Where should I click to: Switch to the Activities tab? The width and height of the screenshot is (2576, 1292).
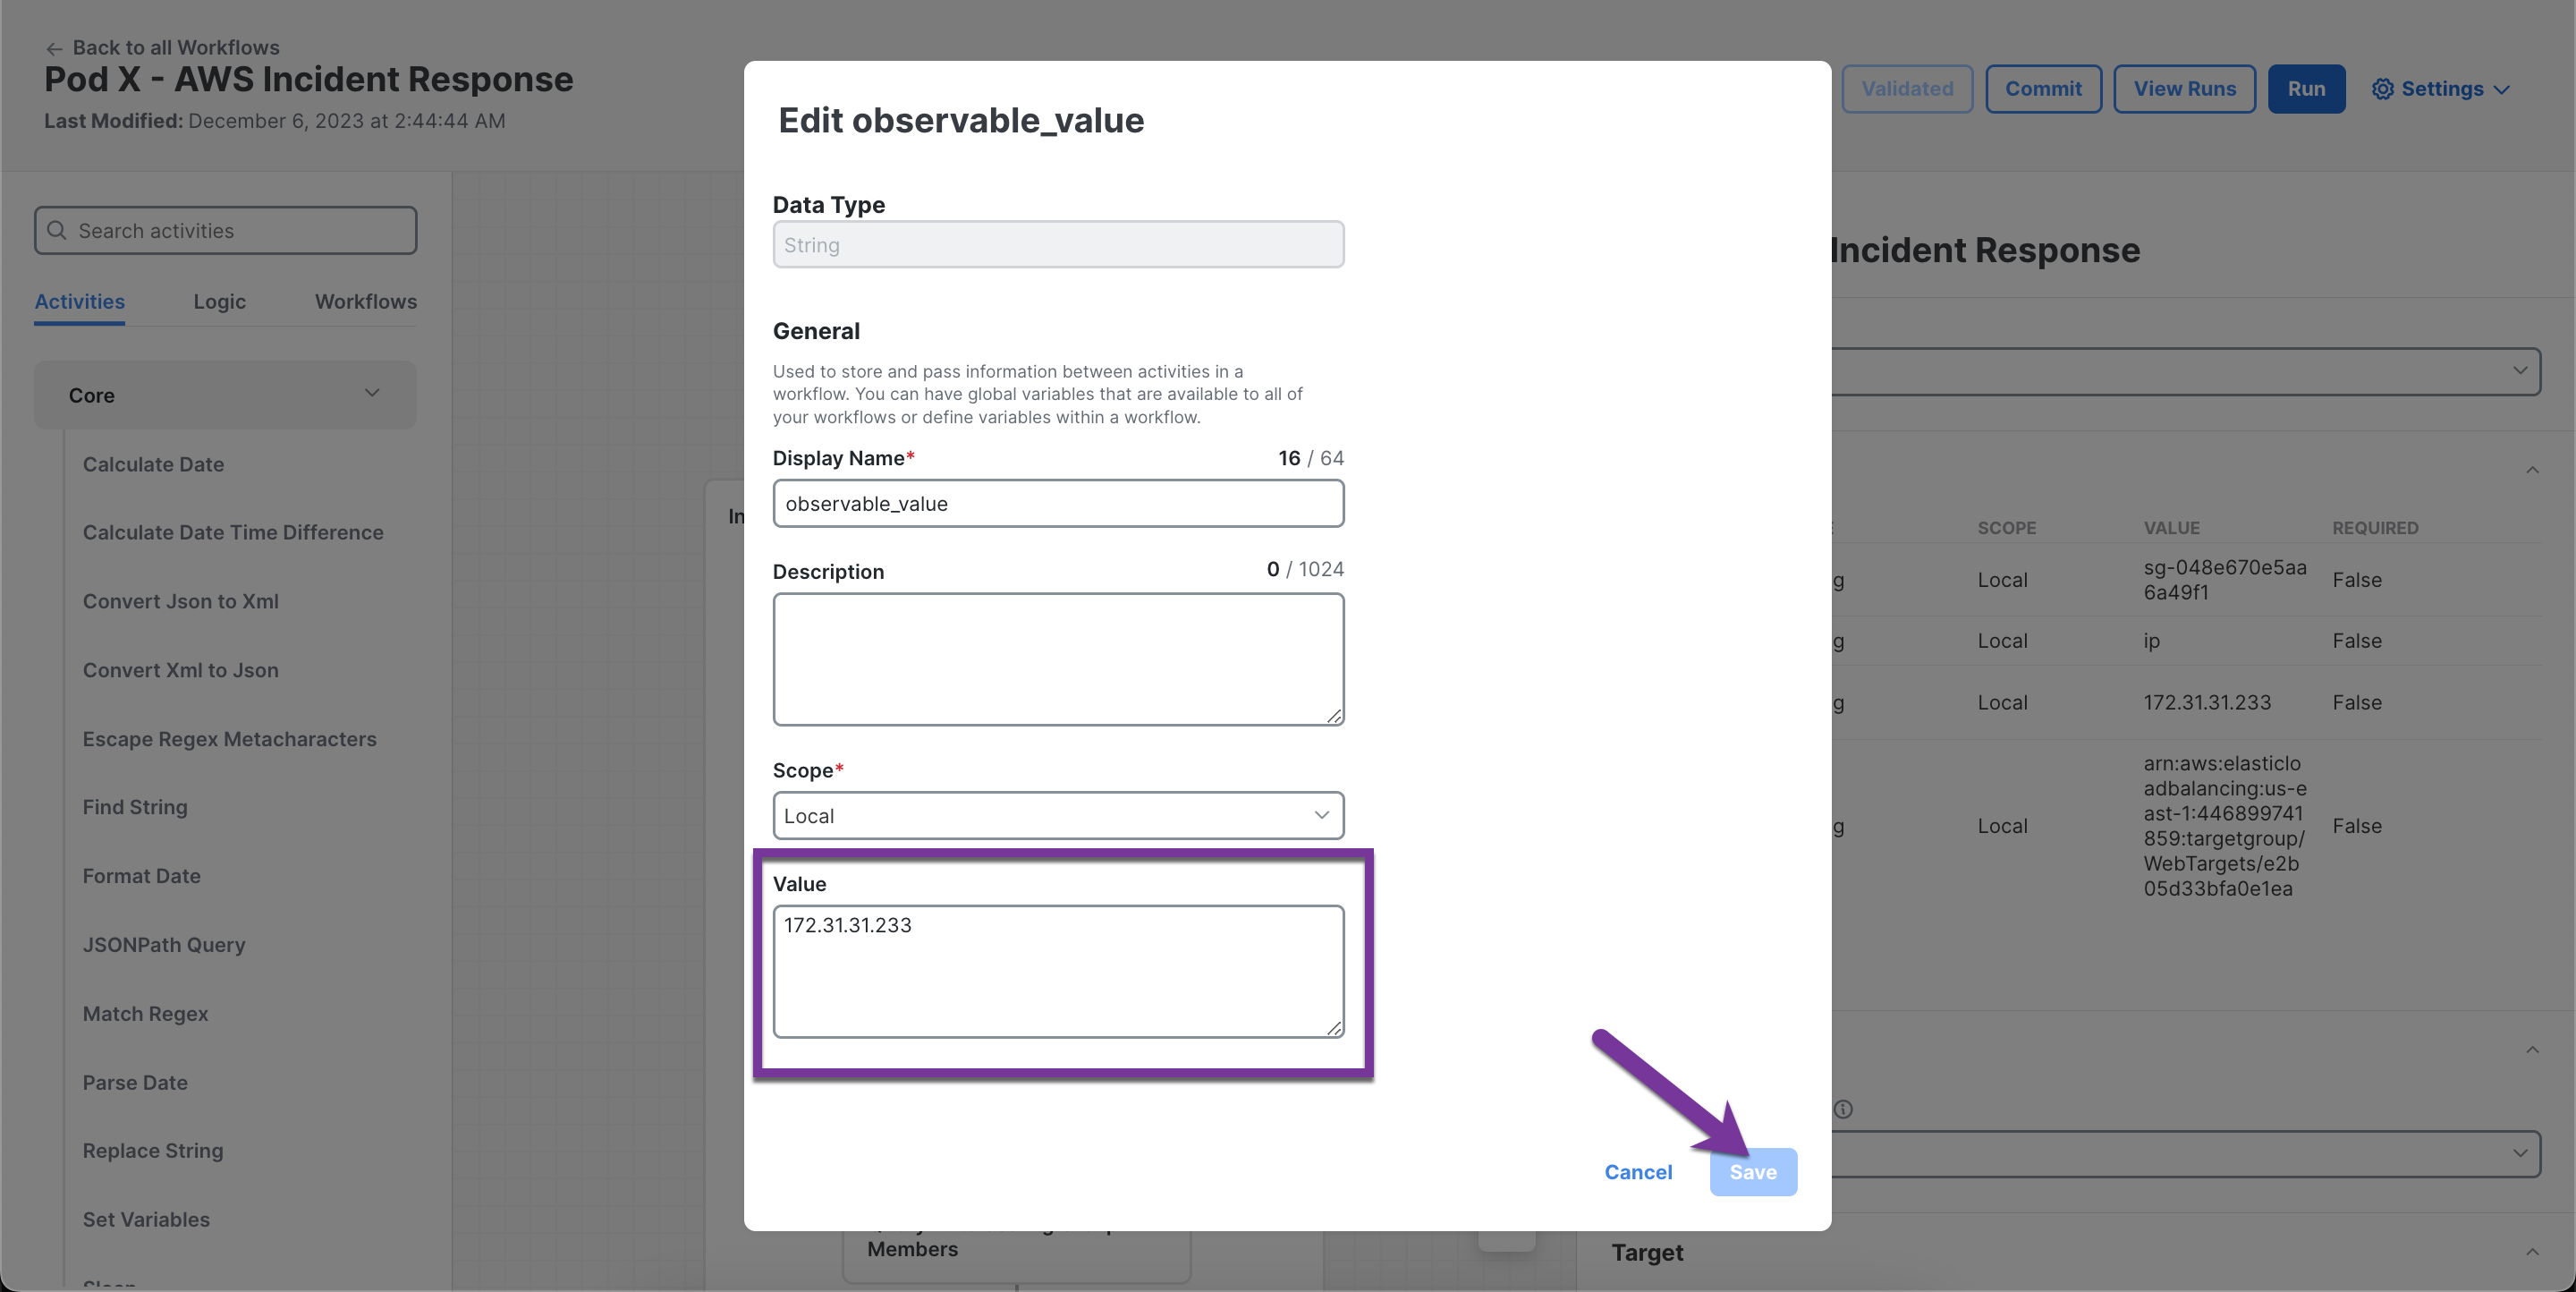[80, 301]
